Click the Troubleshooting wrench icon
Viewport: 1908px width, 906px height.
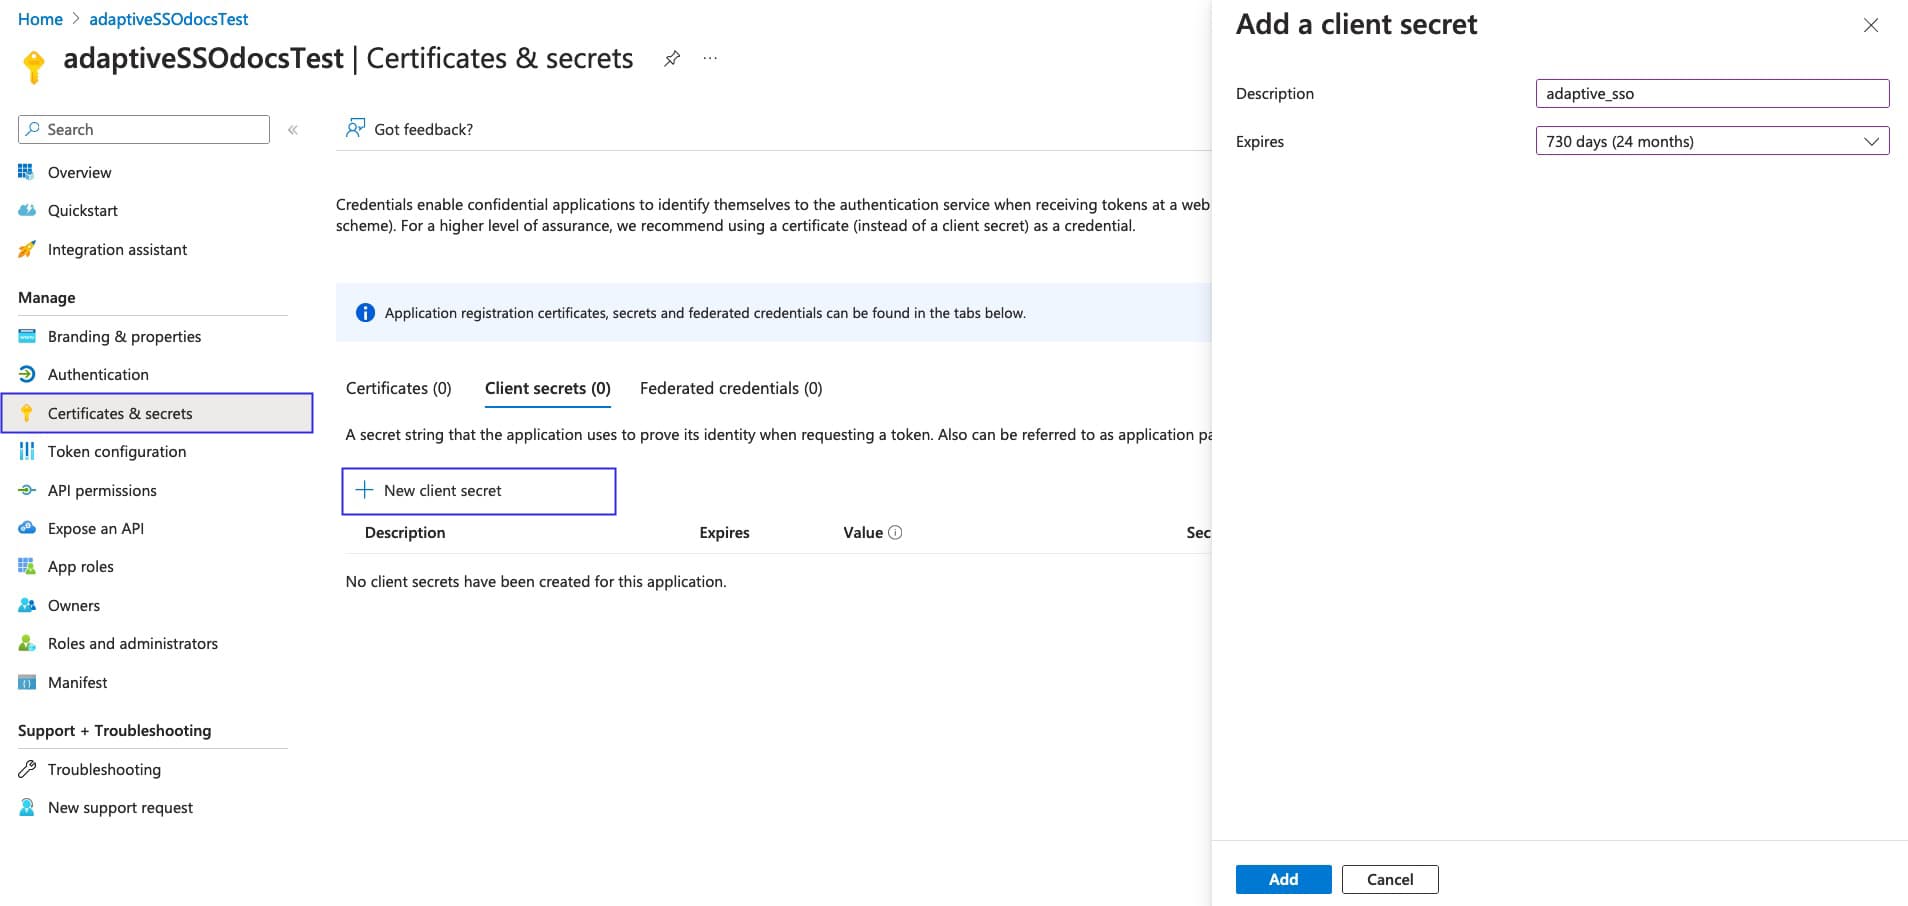27,769
